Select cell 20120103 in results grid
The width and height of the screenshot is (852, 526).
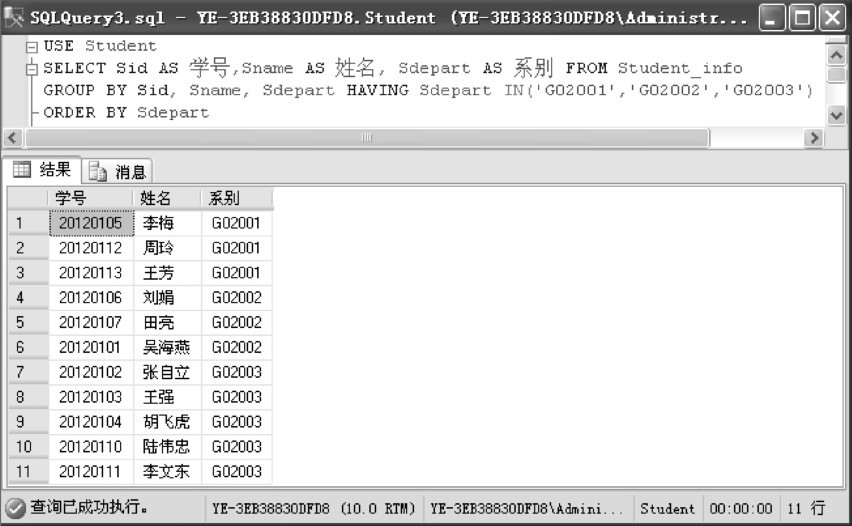(x=91, y=397)
